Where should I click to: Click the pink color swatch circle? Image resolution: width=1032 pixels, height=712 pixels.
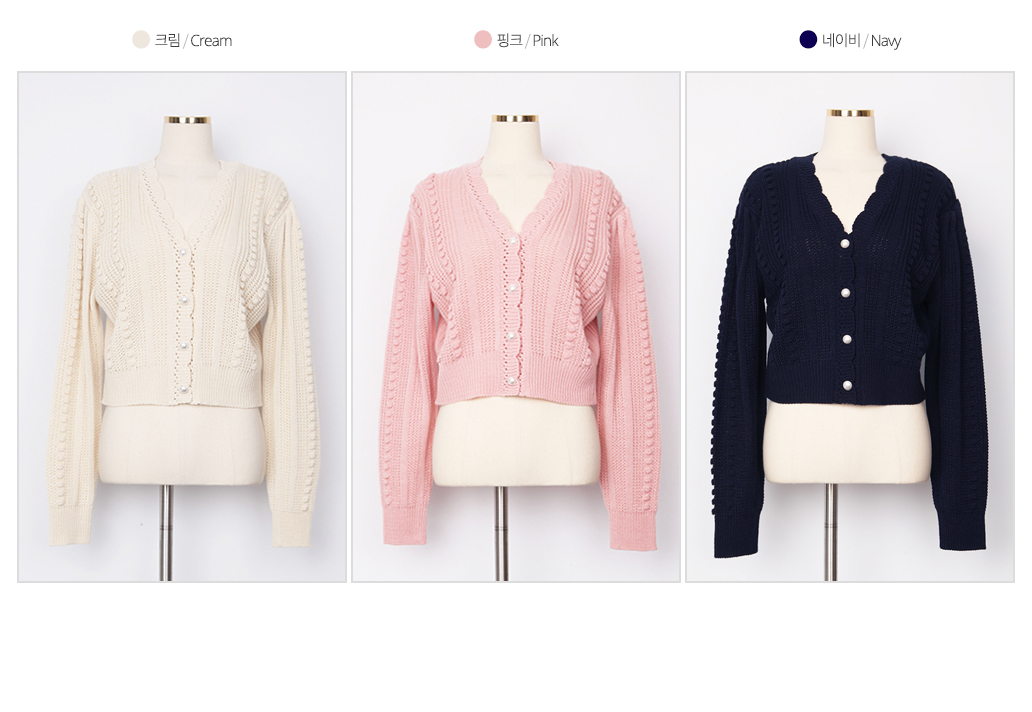click(x=483, y=39)
